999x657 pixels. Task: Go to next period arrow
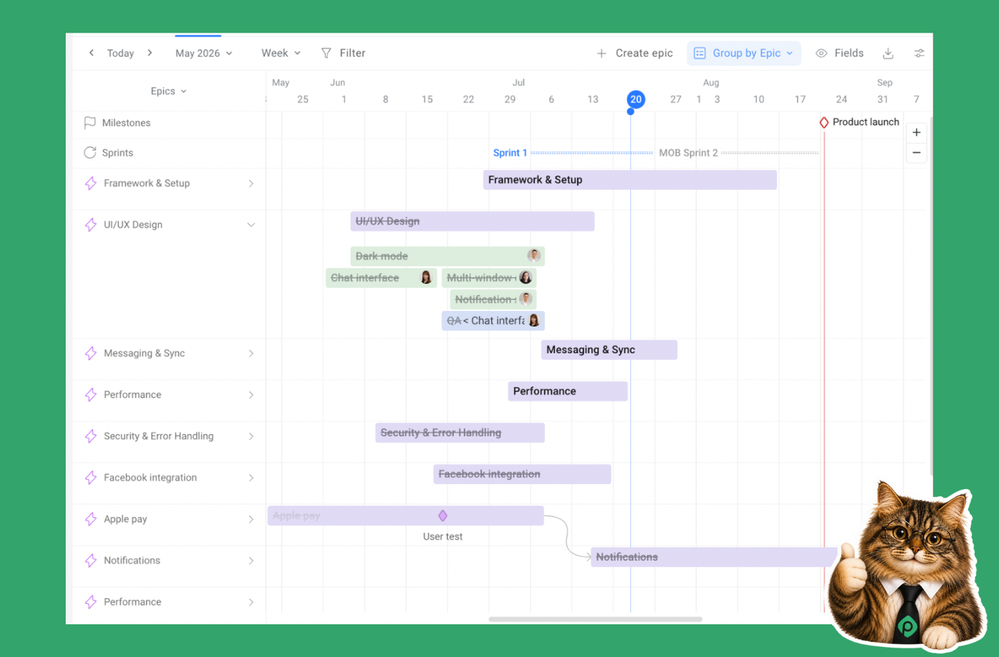click(x=150, y=53)
